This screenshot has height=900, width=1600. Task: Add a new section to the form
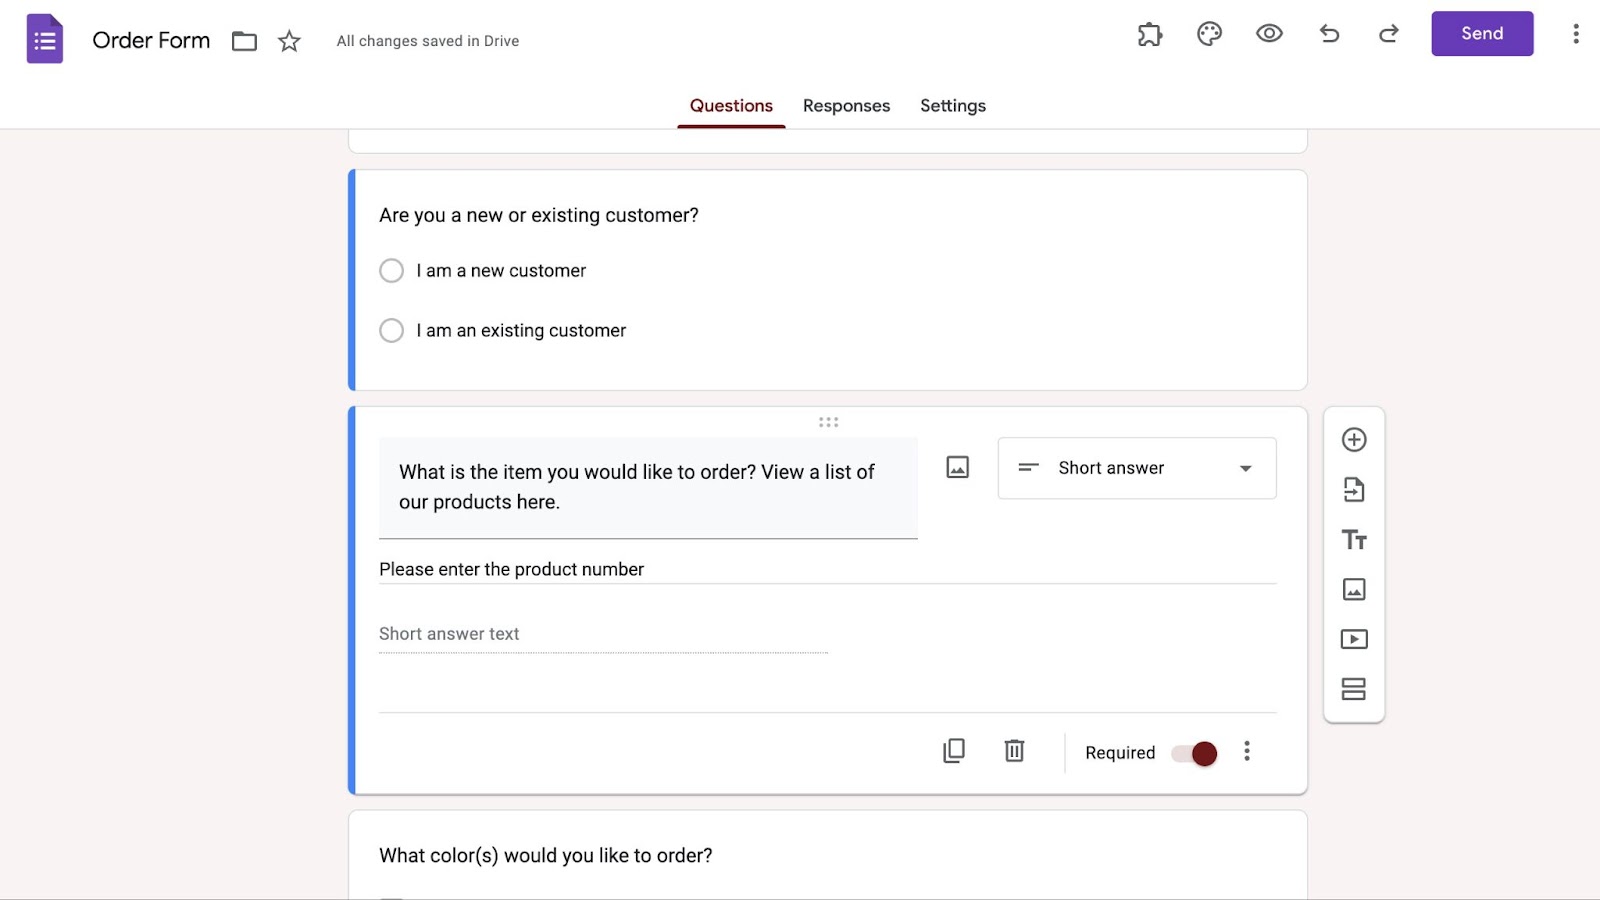[1354, 689]
